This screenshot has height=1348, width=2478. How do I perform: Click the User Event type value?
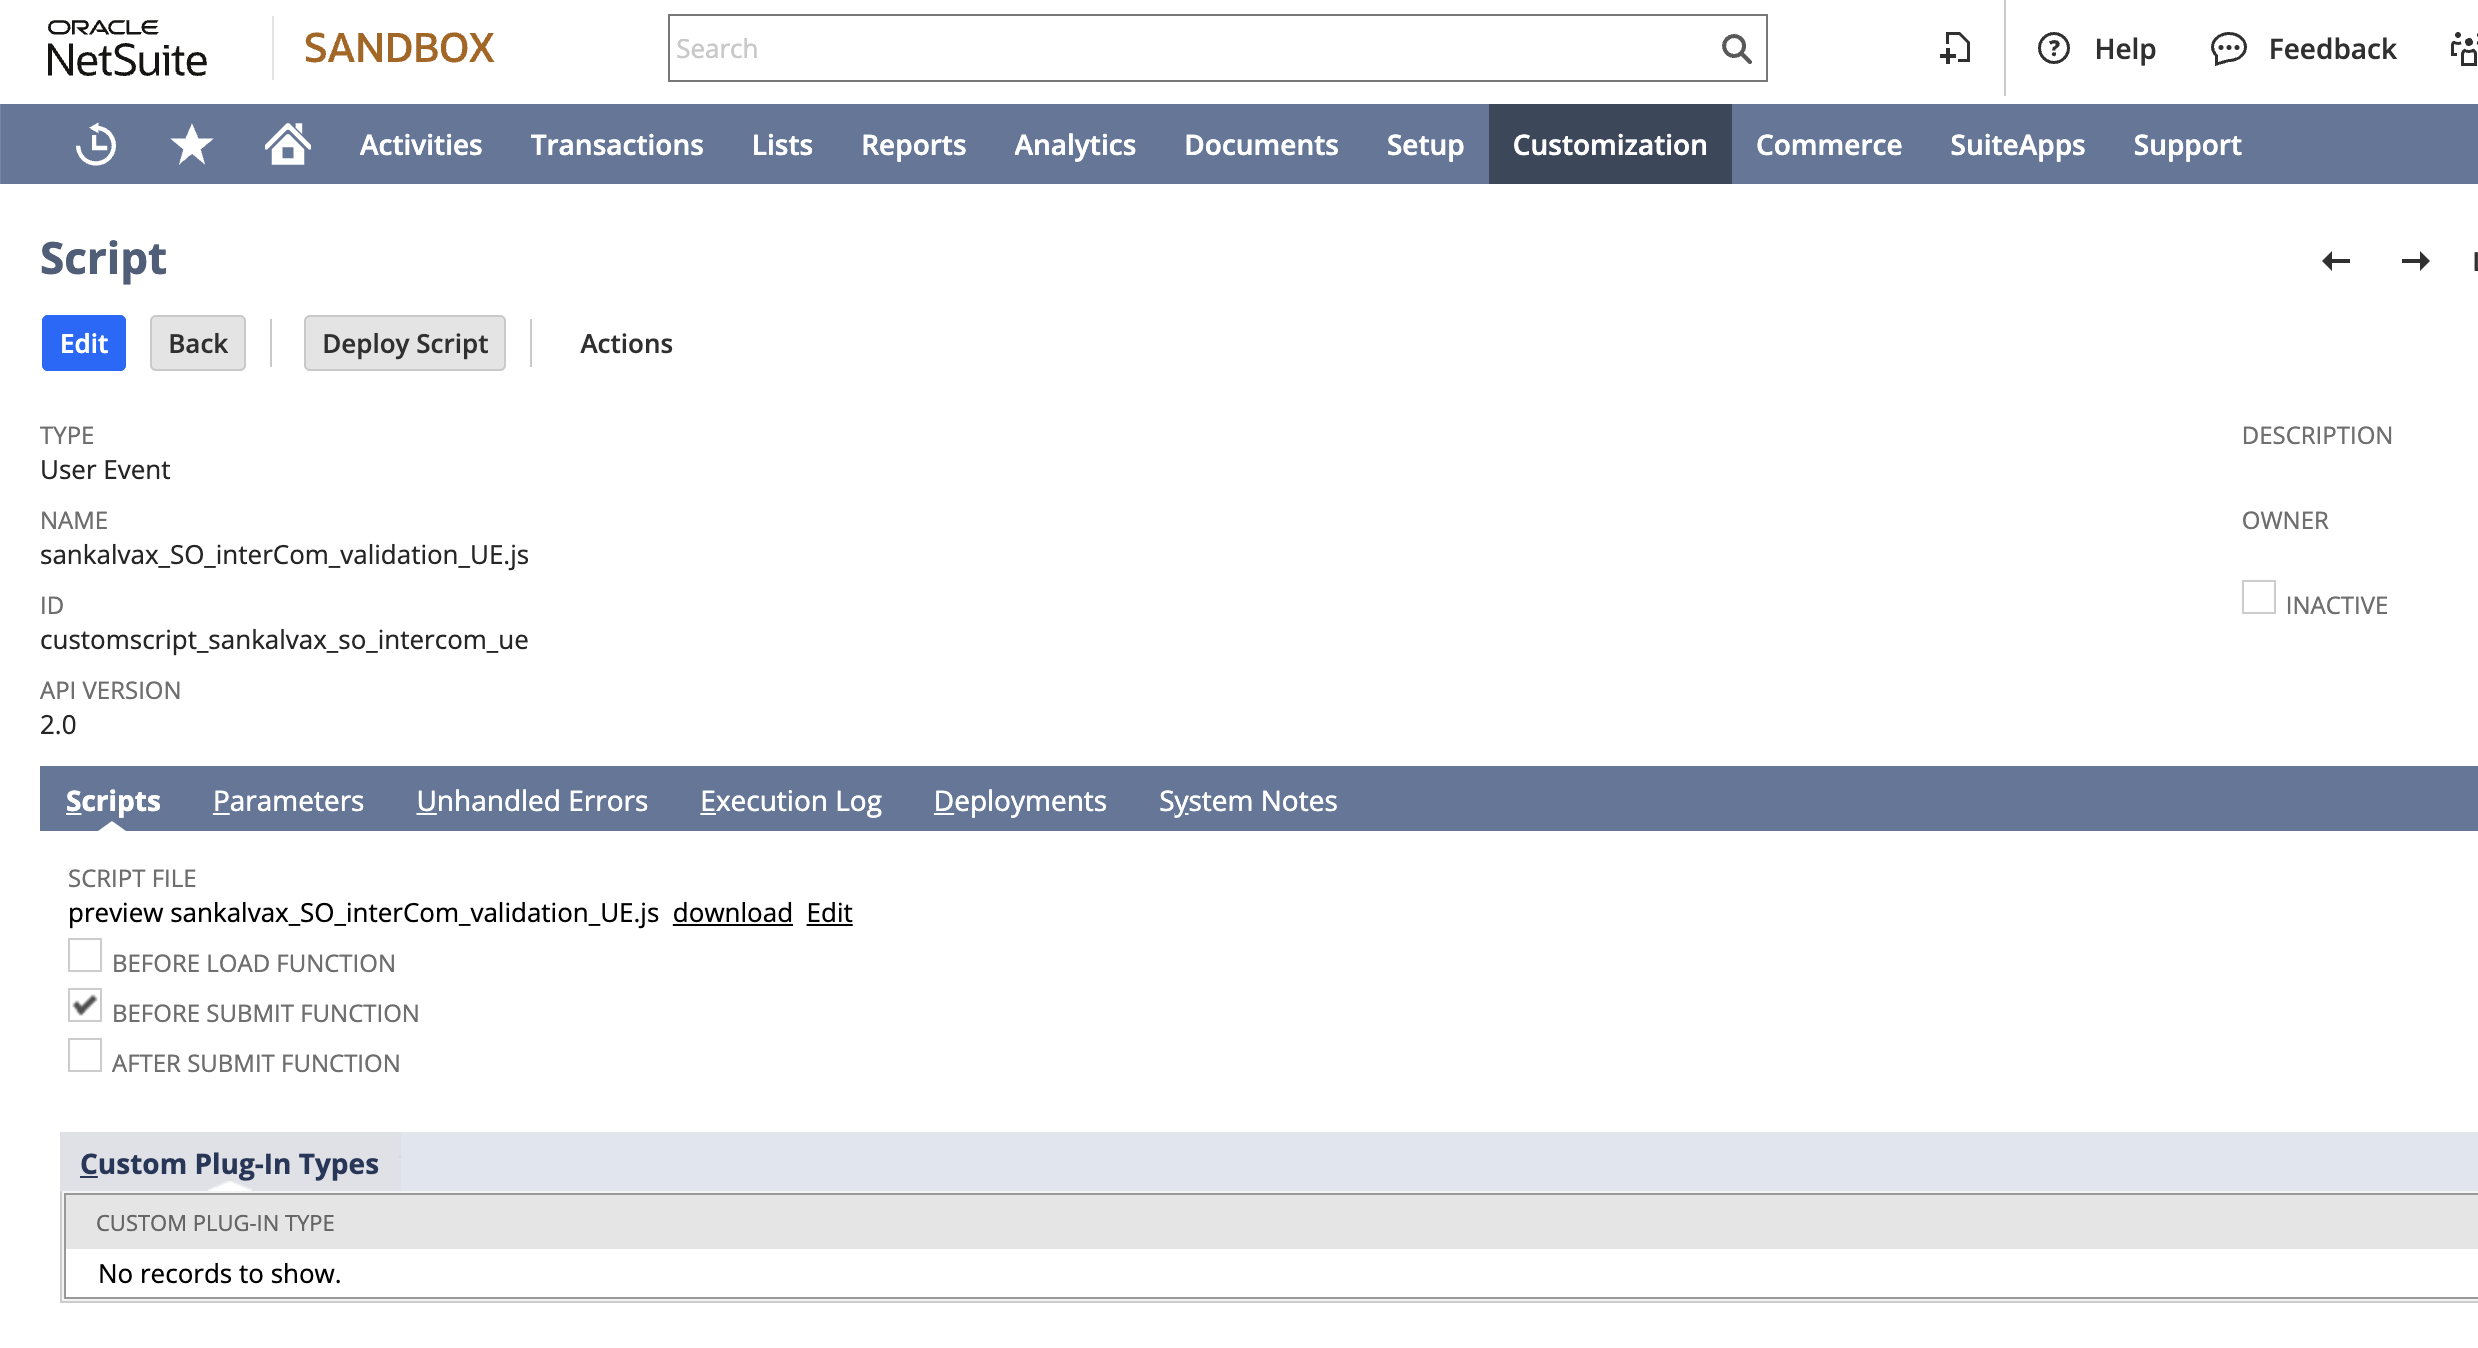click(x=105, y=469)
